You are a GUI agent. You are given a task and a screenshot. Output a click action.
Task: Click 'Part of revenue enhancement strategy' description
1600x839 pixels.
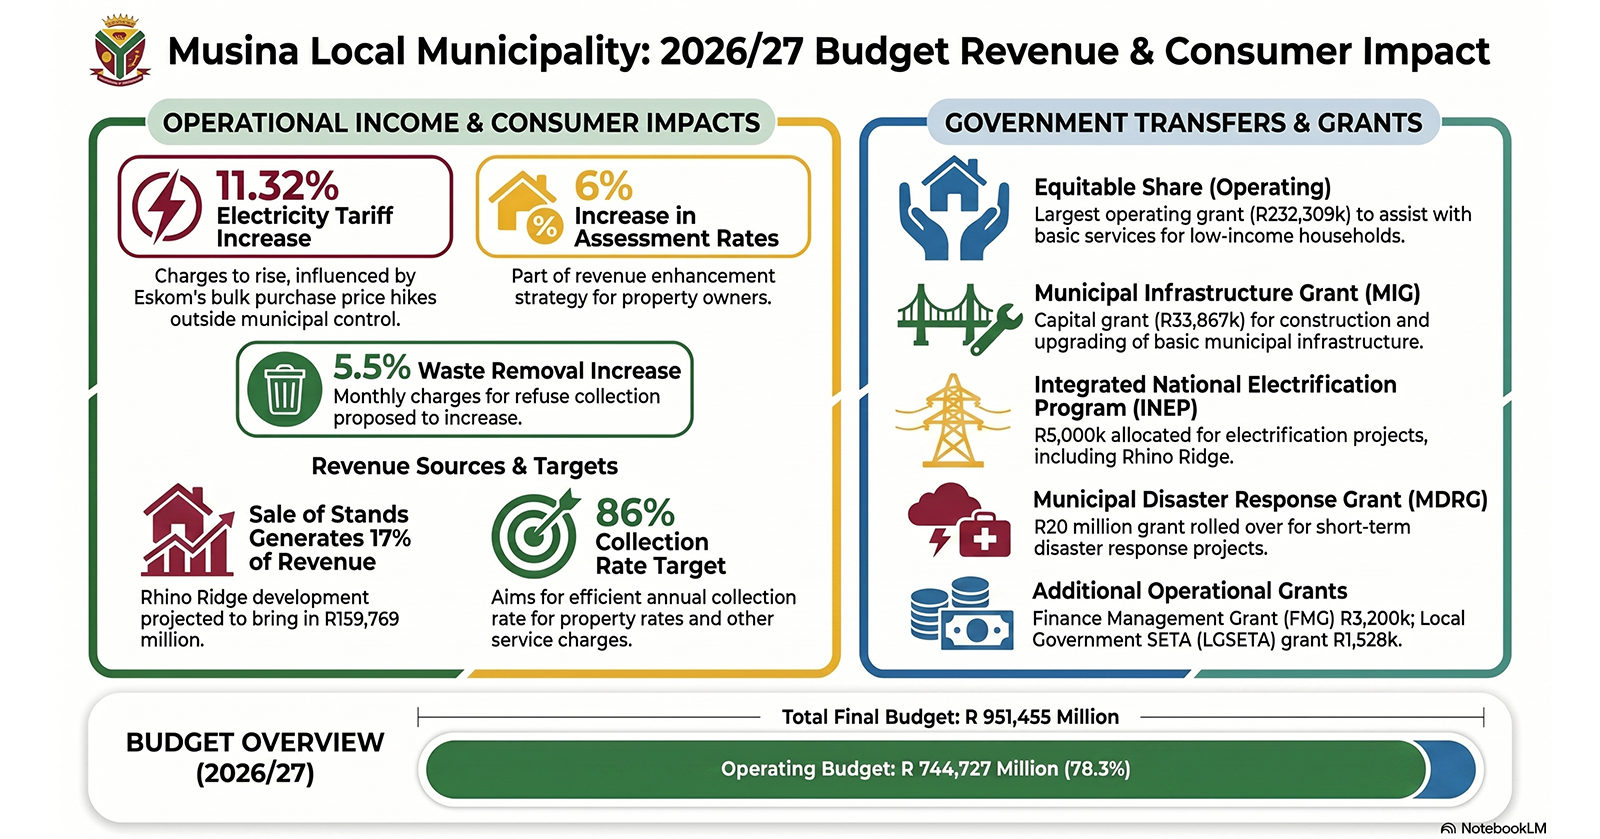(643, 286)
